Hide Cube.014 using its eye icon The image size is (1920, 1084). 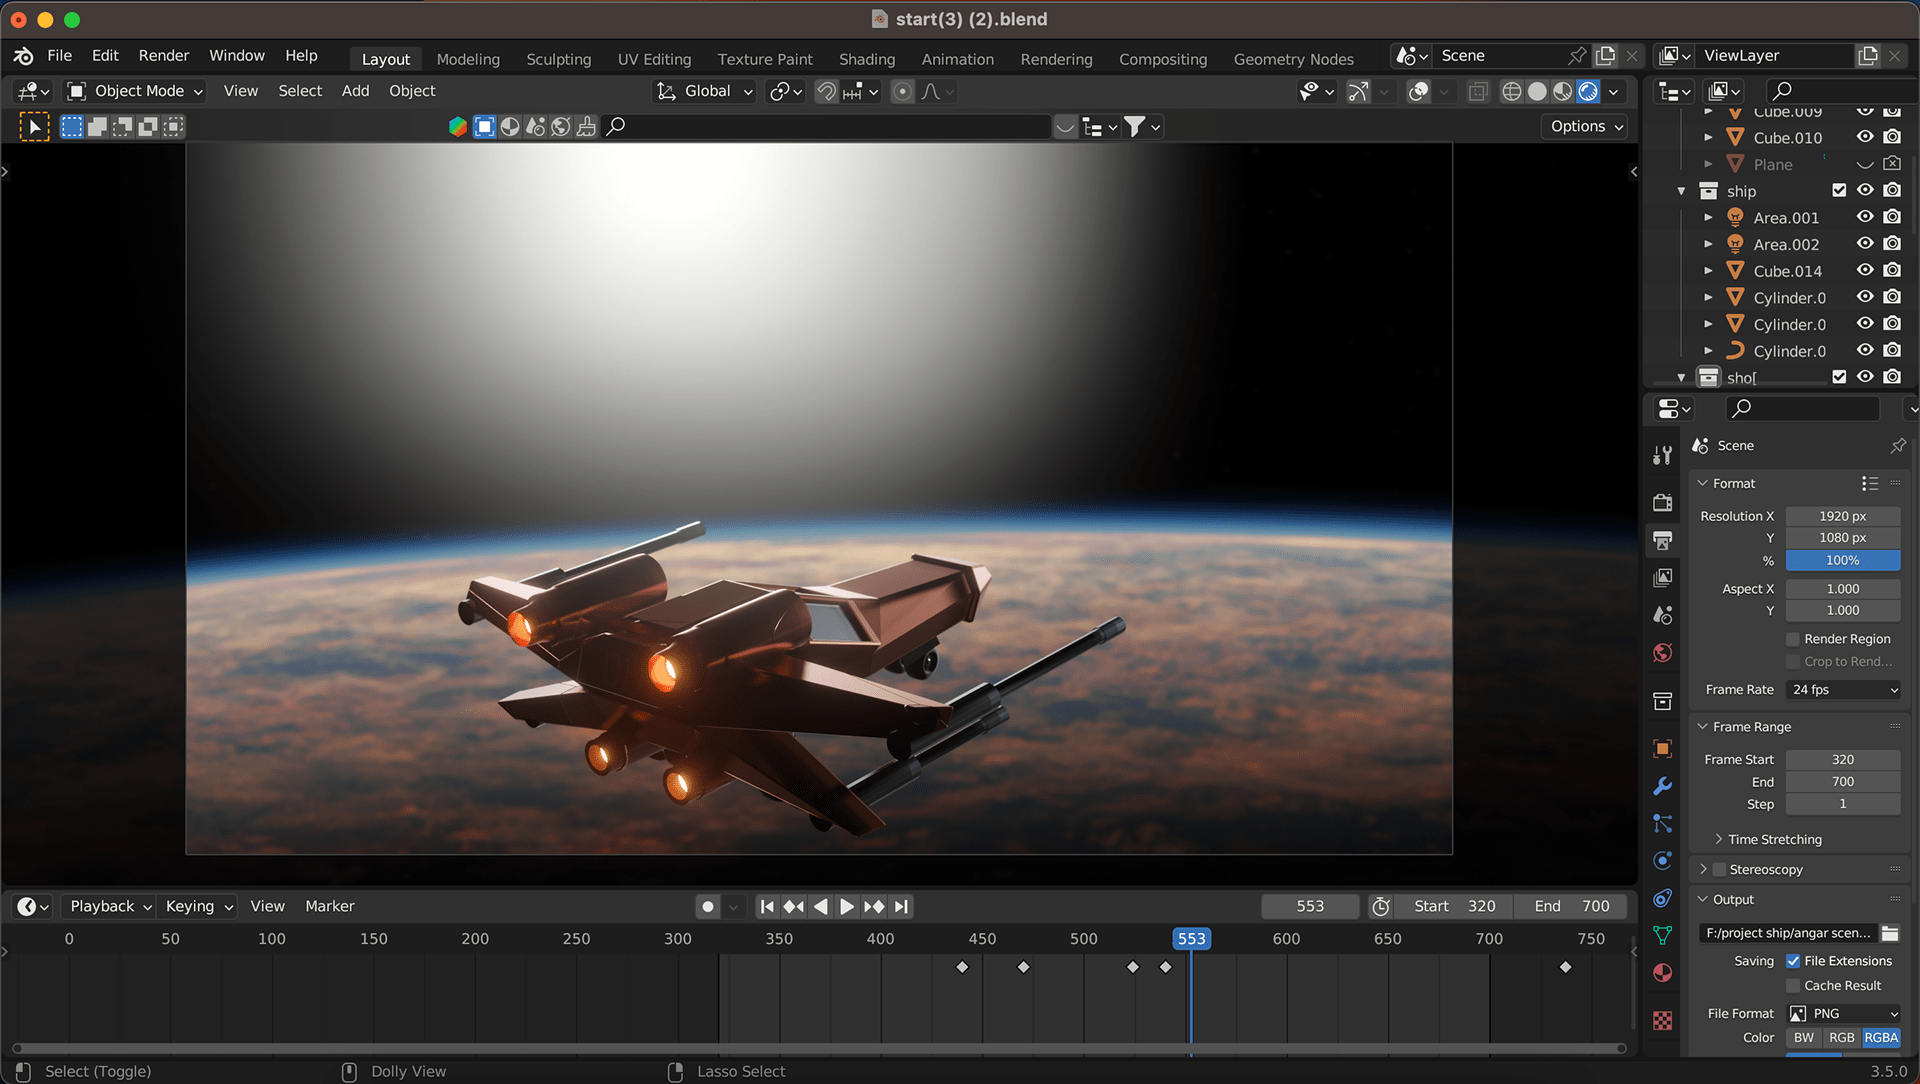(1865, 270)
